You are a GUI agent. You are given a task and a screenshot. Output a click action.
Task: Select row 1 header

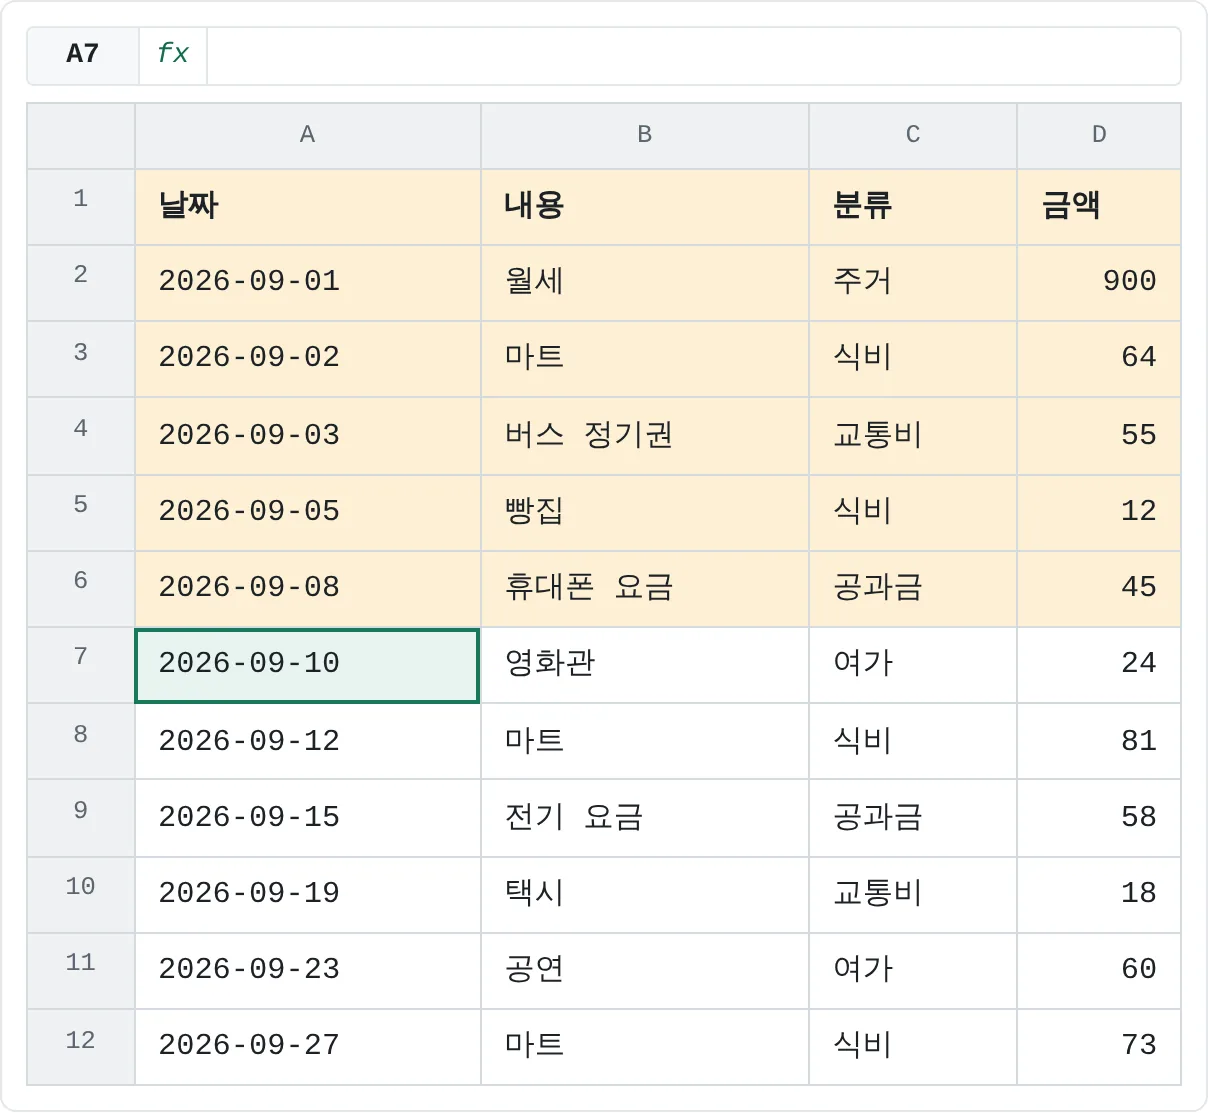click(81, 207)
